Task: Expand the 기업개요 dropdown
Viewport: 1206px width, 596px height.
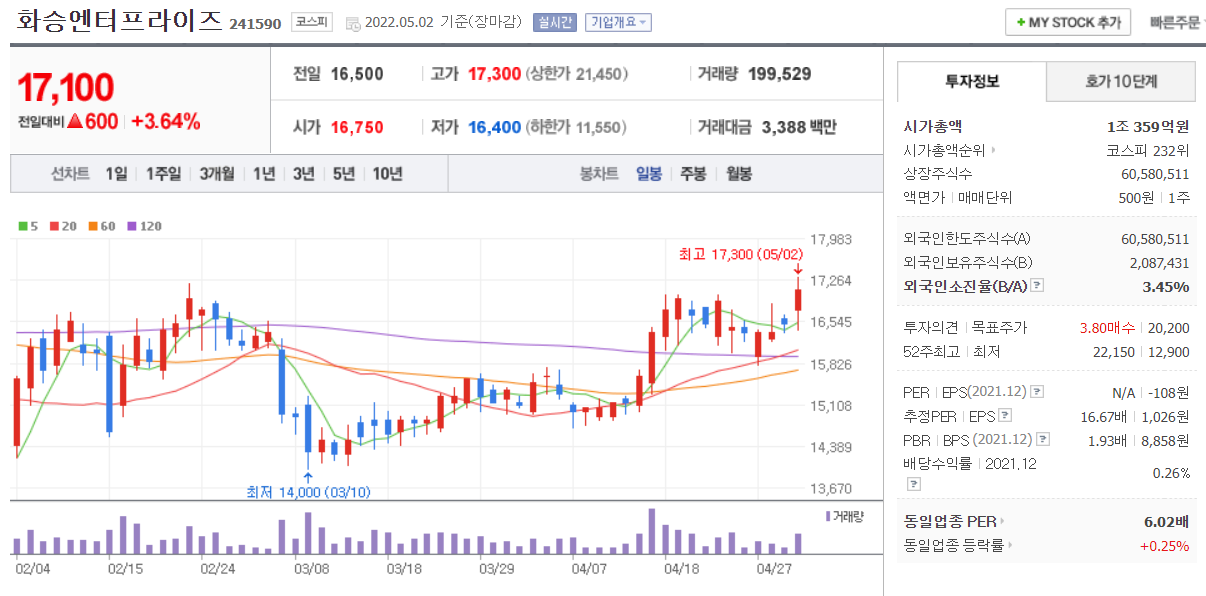Action: click(618, 22)
